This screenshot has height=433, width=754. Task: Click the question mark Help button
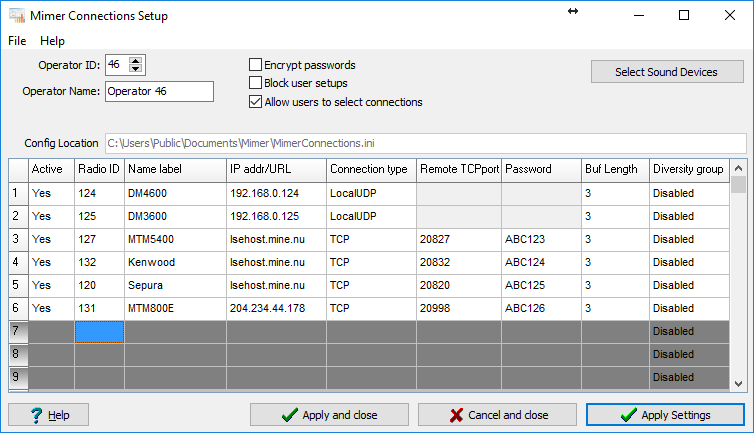pyautogui.click(x=49, y=415)
